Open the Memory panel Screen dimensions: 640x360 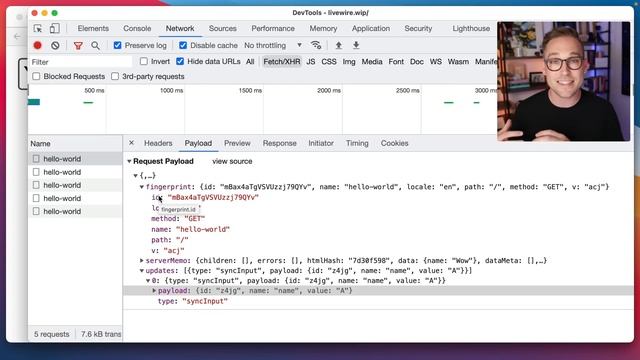click(323, 29)
